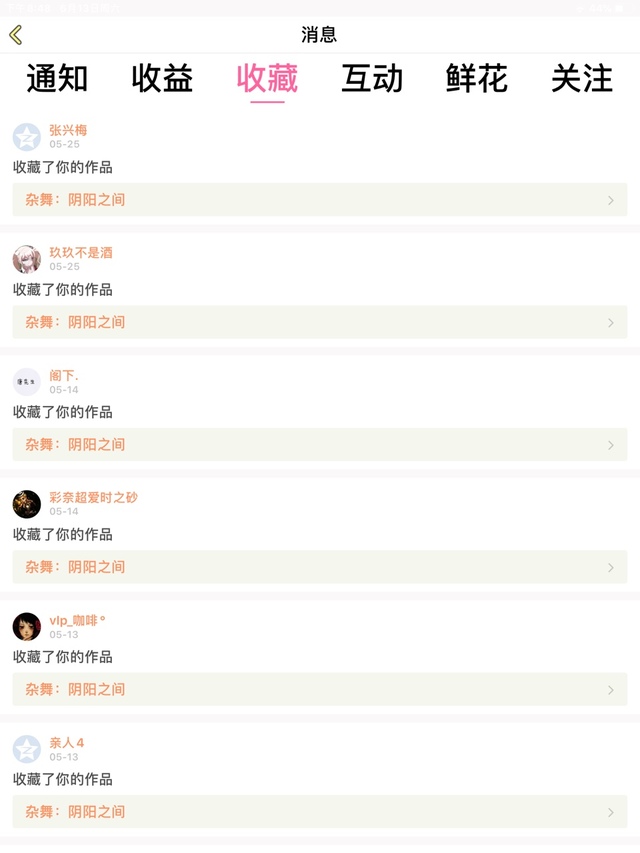Viewport: 640px width, 853px height.
Task: Expand chevron on 玖玖不是酒's 阴阳之间 entry
Action: point(611,323)
